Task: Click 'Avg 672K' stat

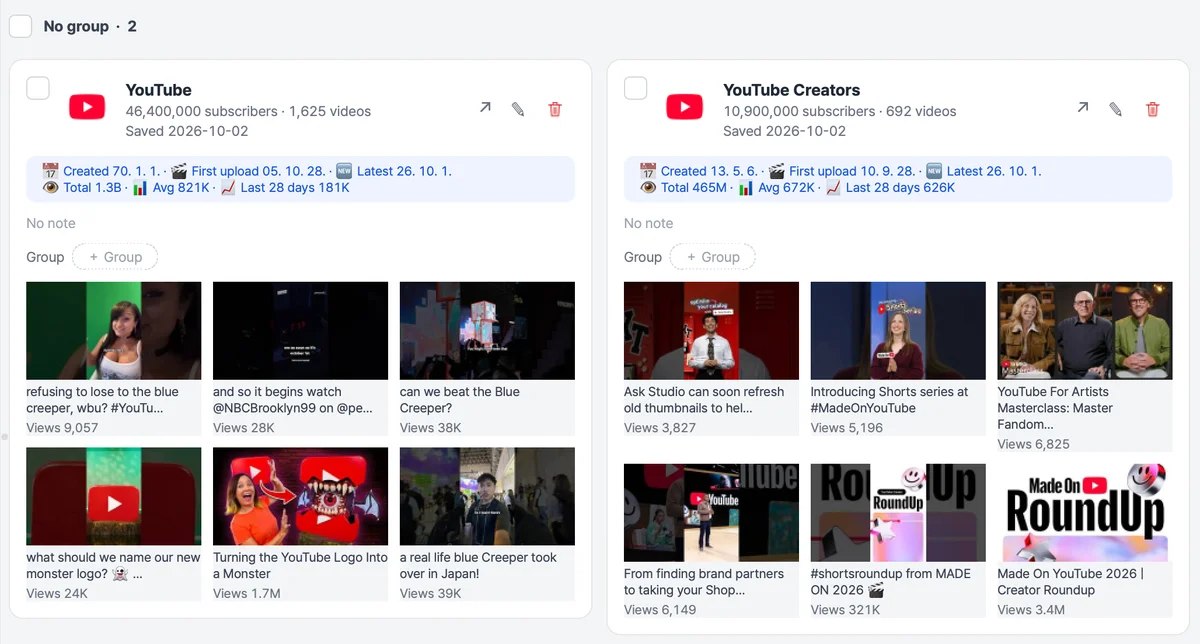Action: [x=777, y=187]
